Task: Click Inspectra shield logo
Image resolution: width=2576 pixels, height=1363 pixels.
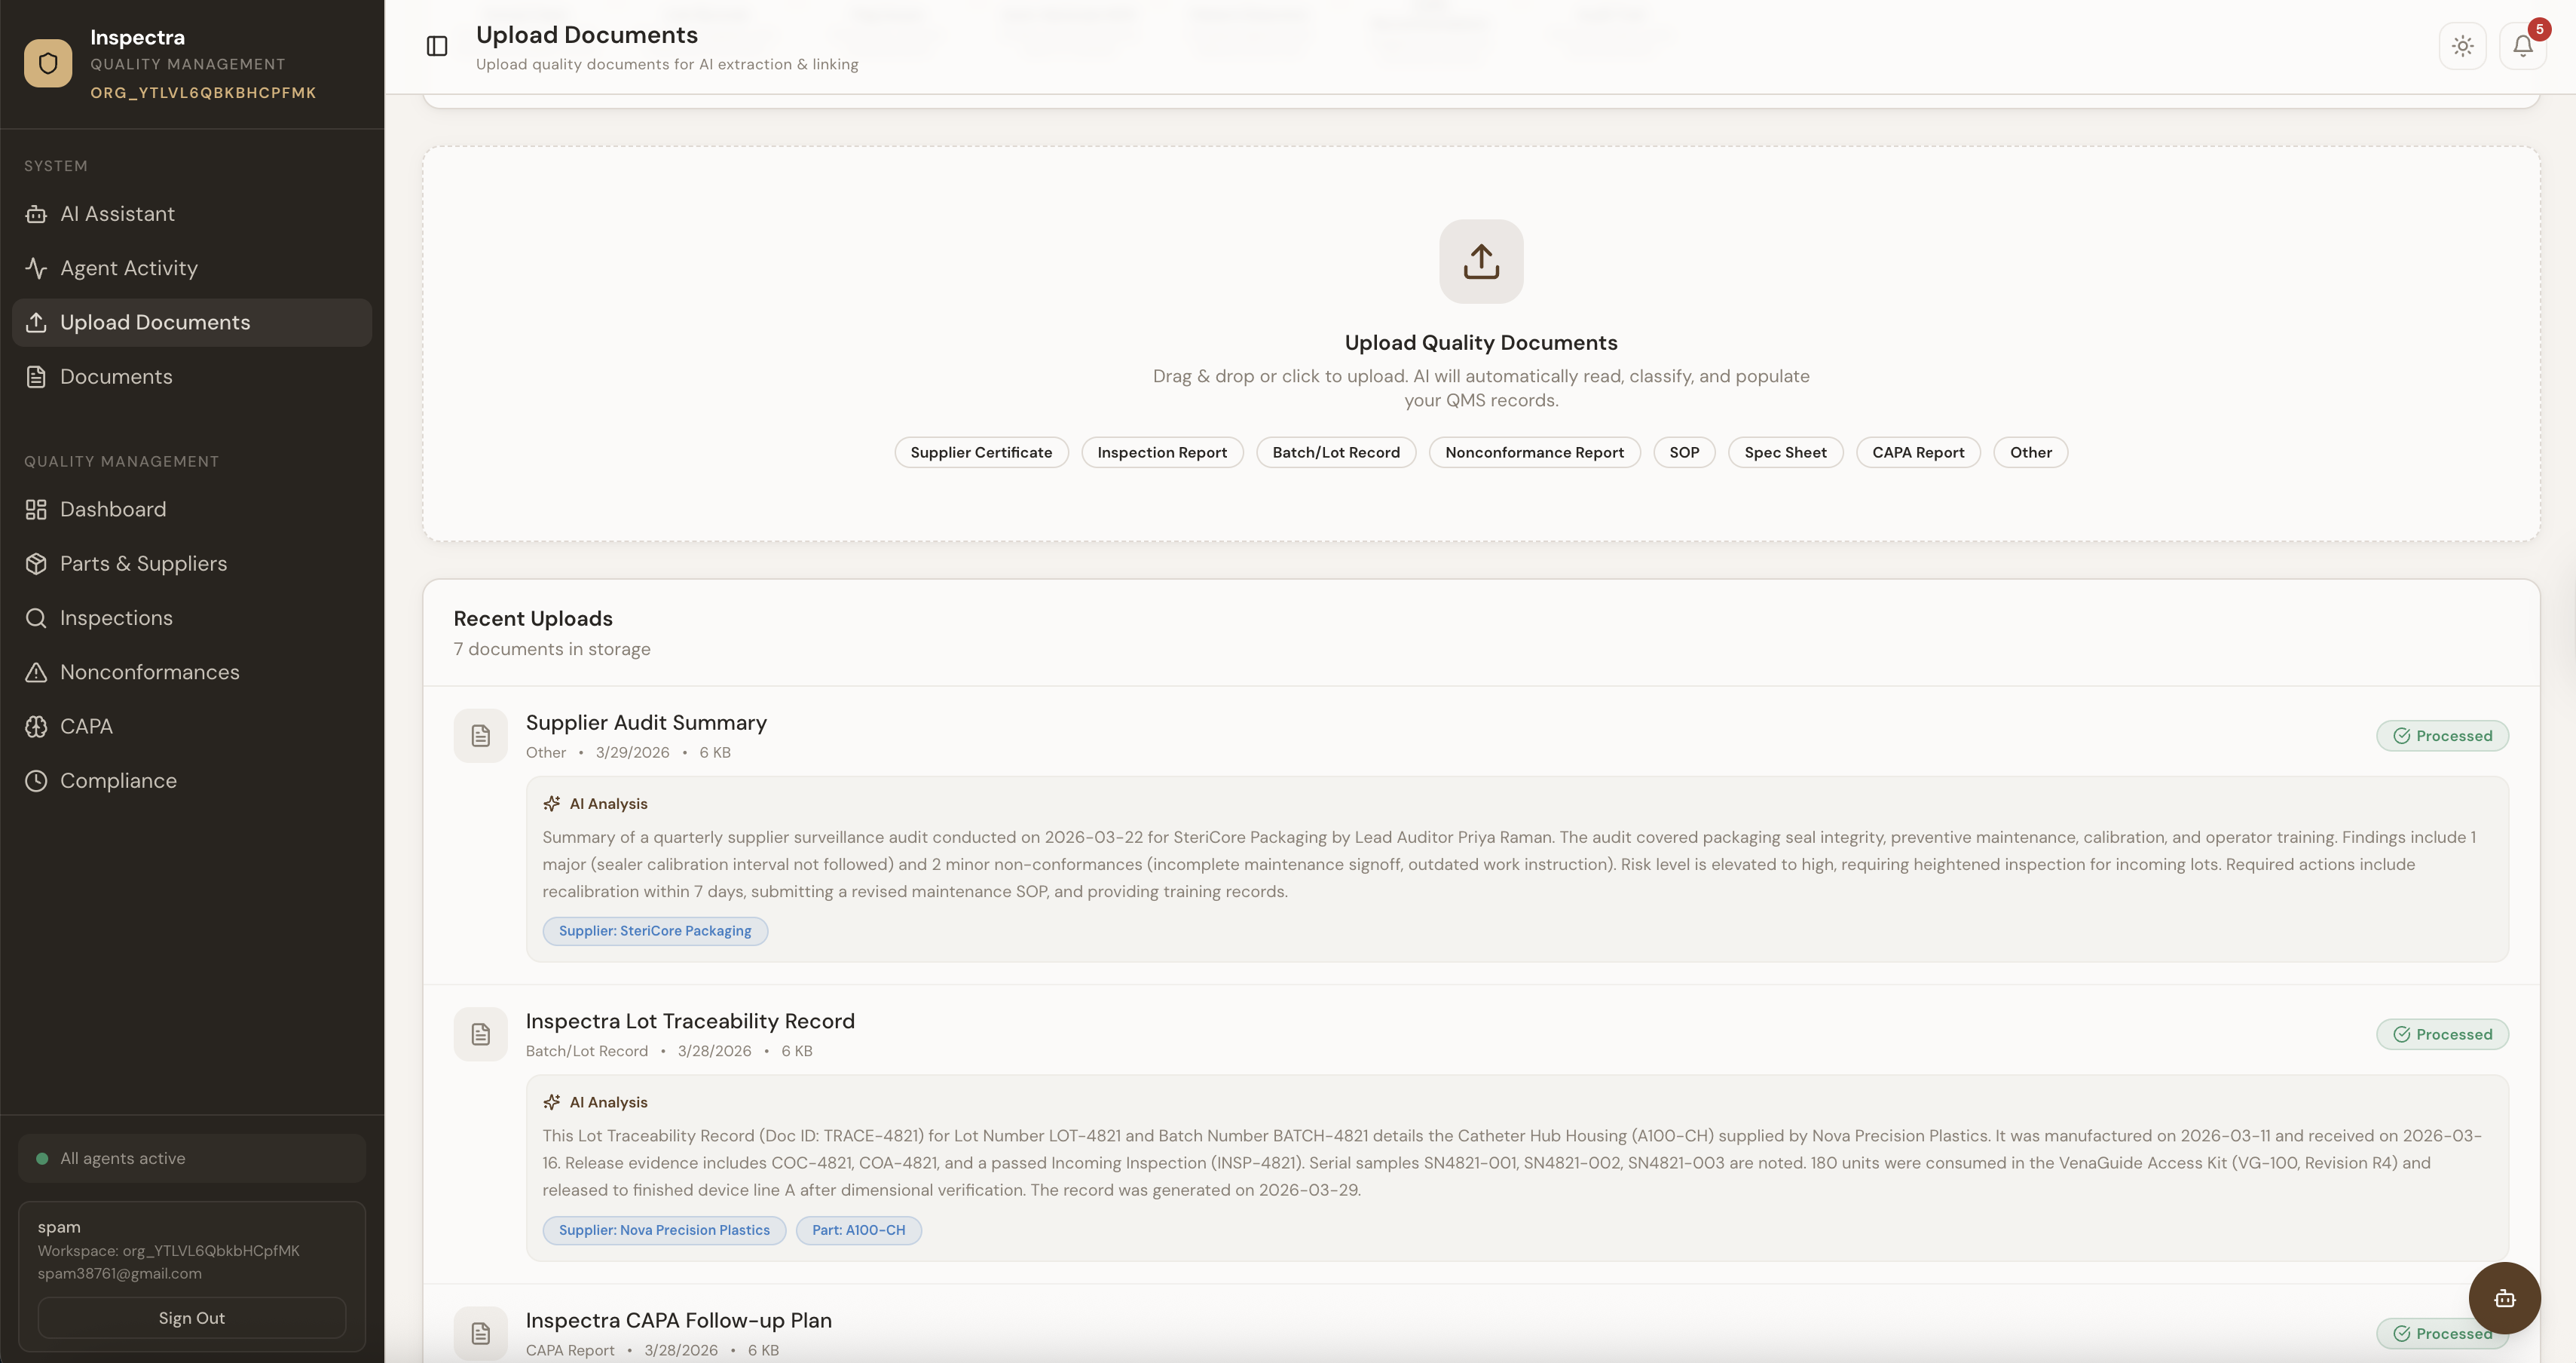Action: coord(48,64)
